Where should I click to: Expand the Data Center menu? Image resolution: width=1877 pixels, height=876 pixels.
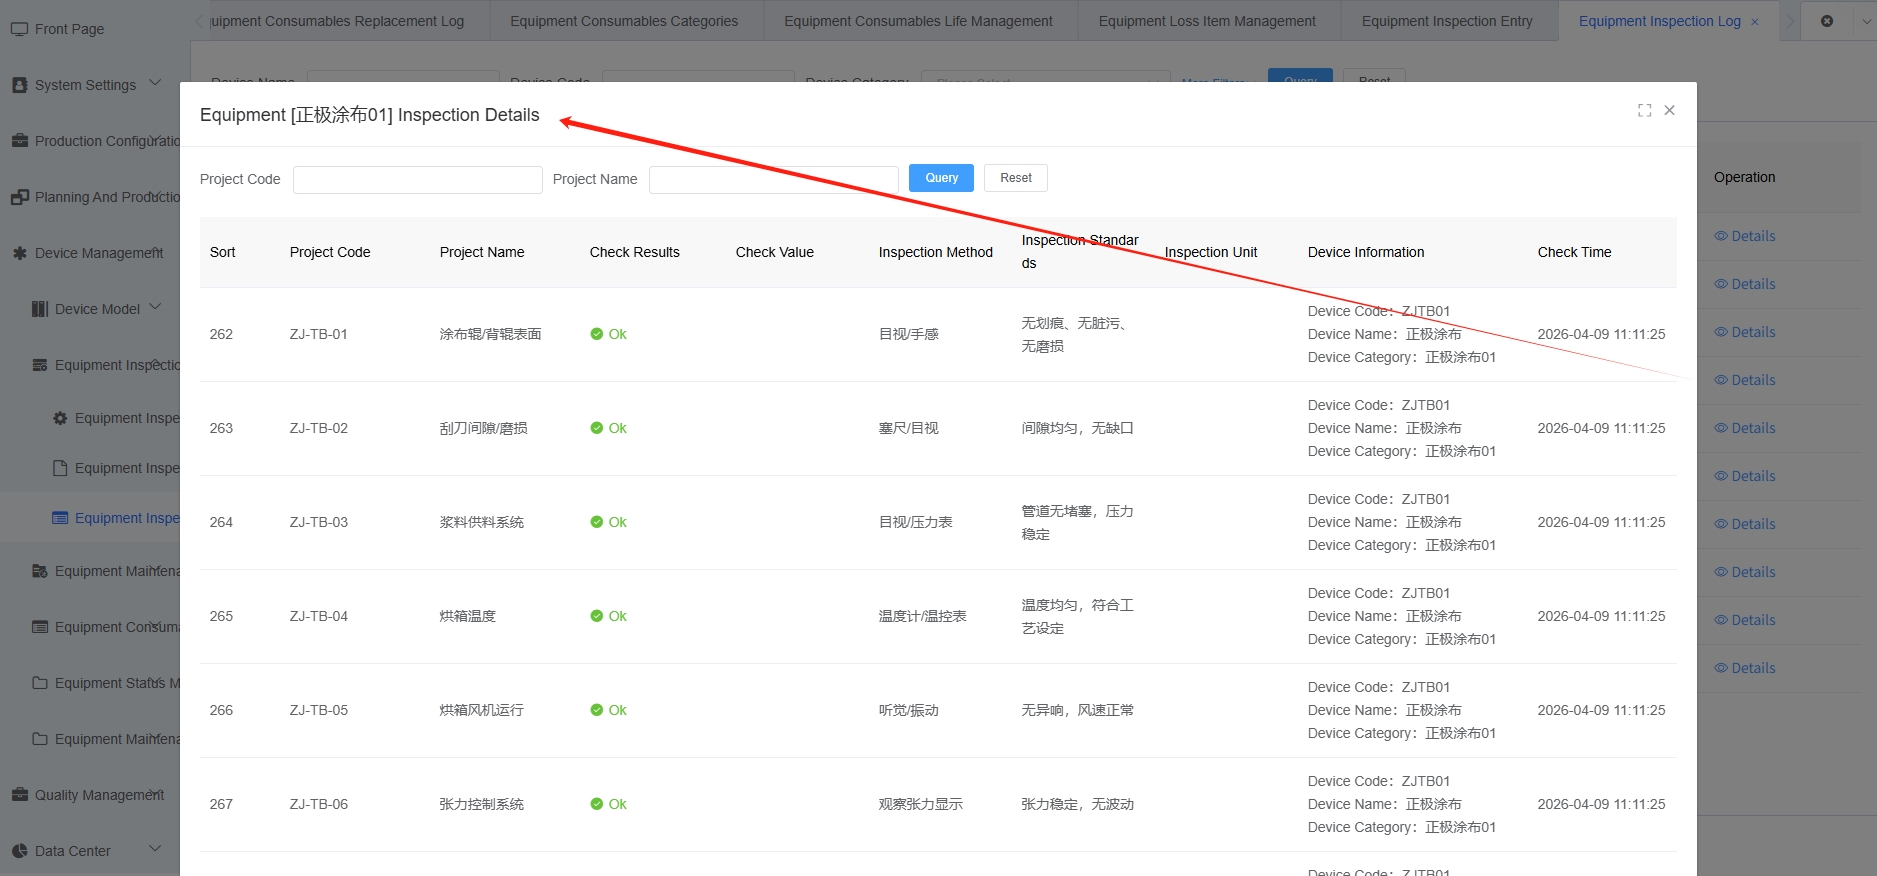click(x=155, y=849)
